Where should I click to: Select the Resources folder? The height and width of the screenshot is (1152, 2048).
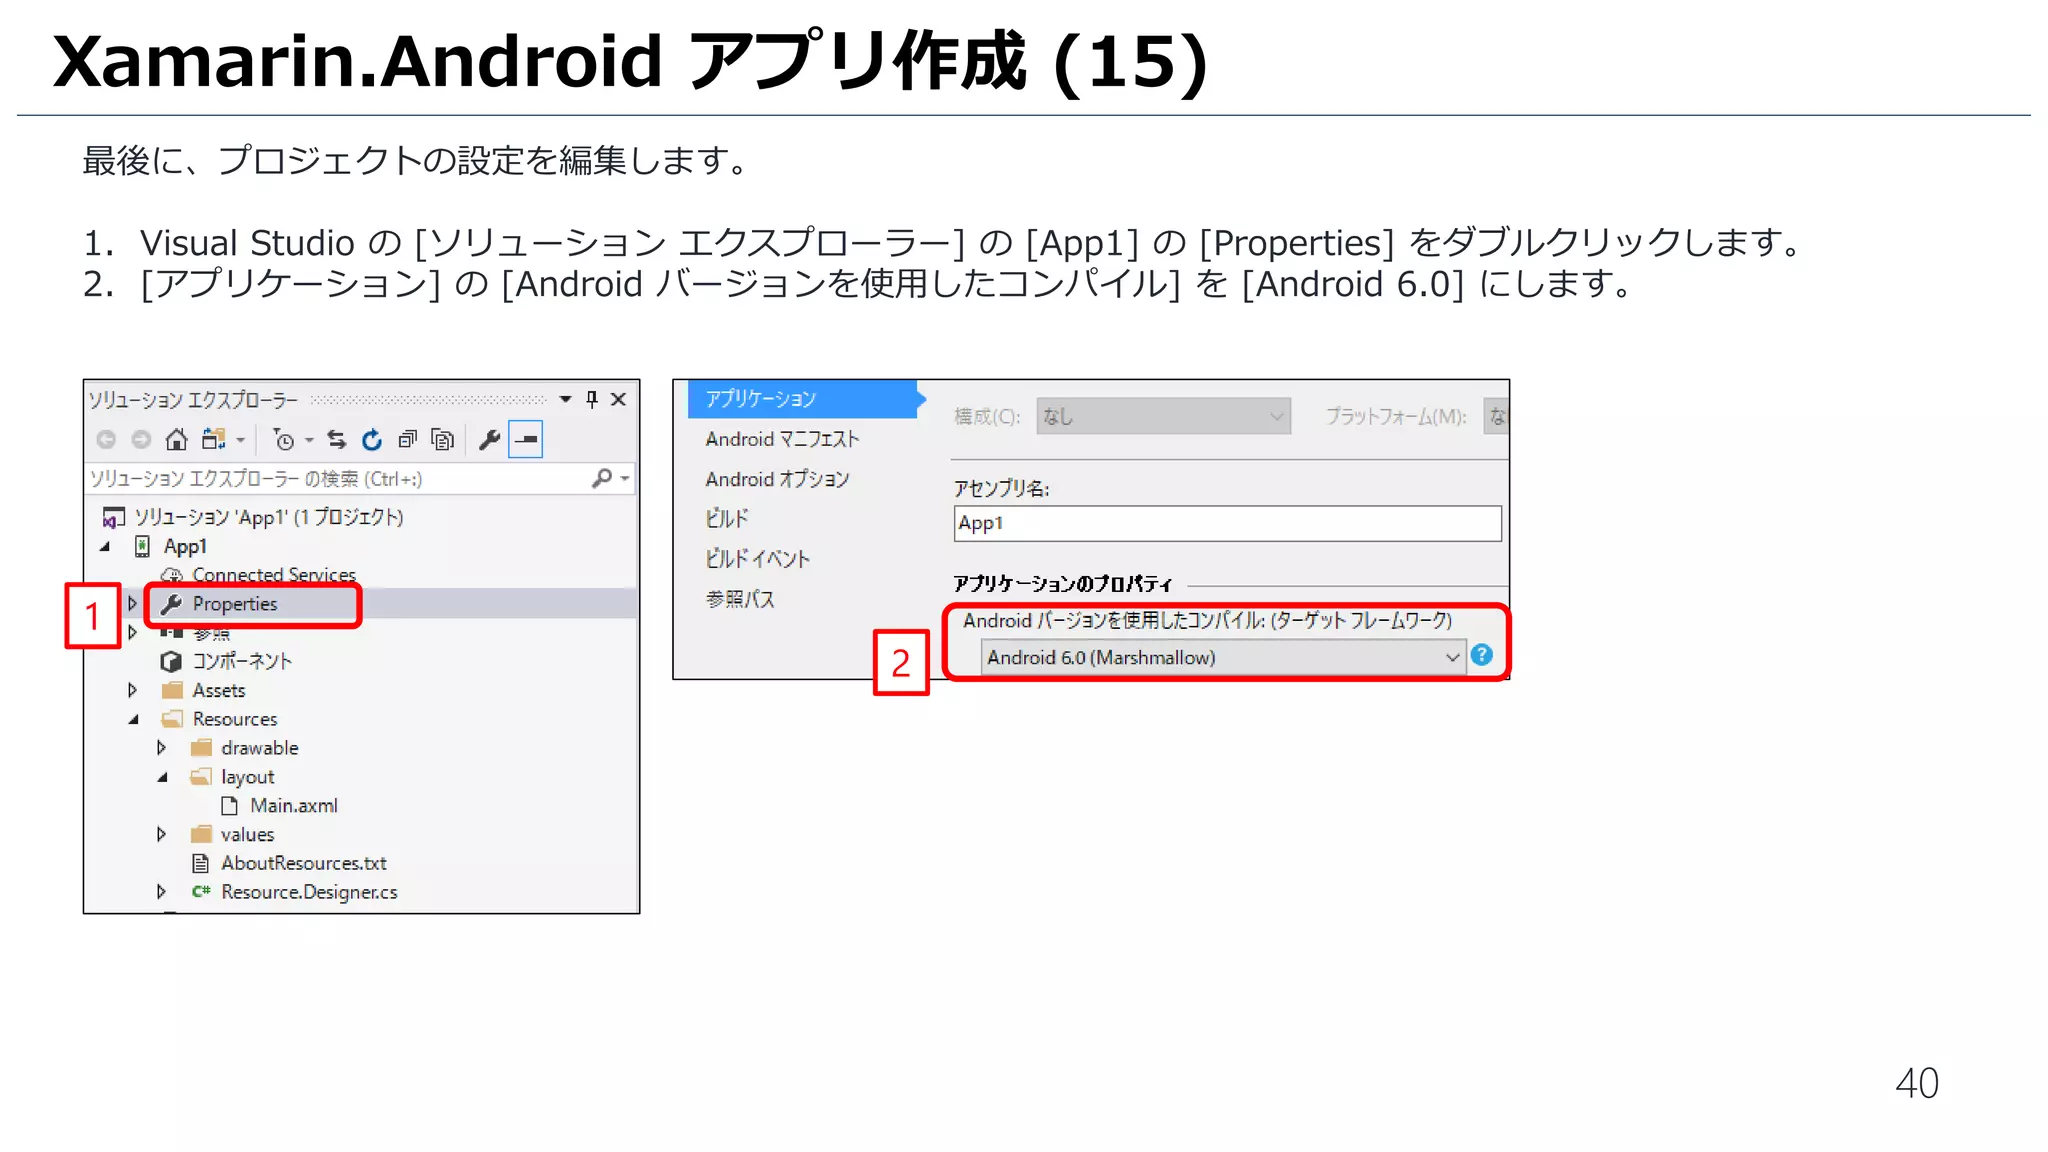pyautogui.click(x=234, y=719)
